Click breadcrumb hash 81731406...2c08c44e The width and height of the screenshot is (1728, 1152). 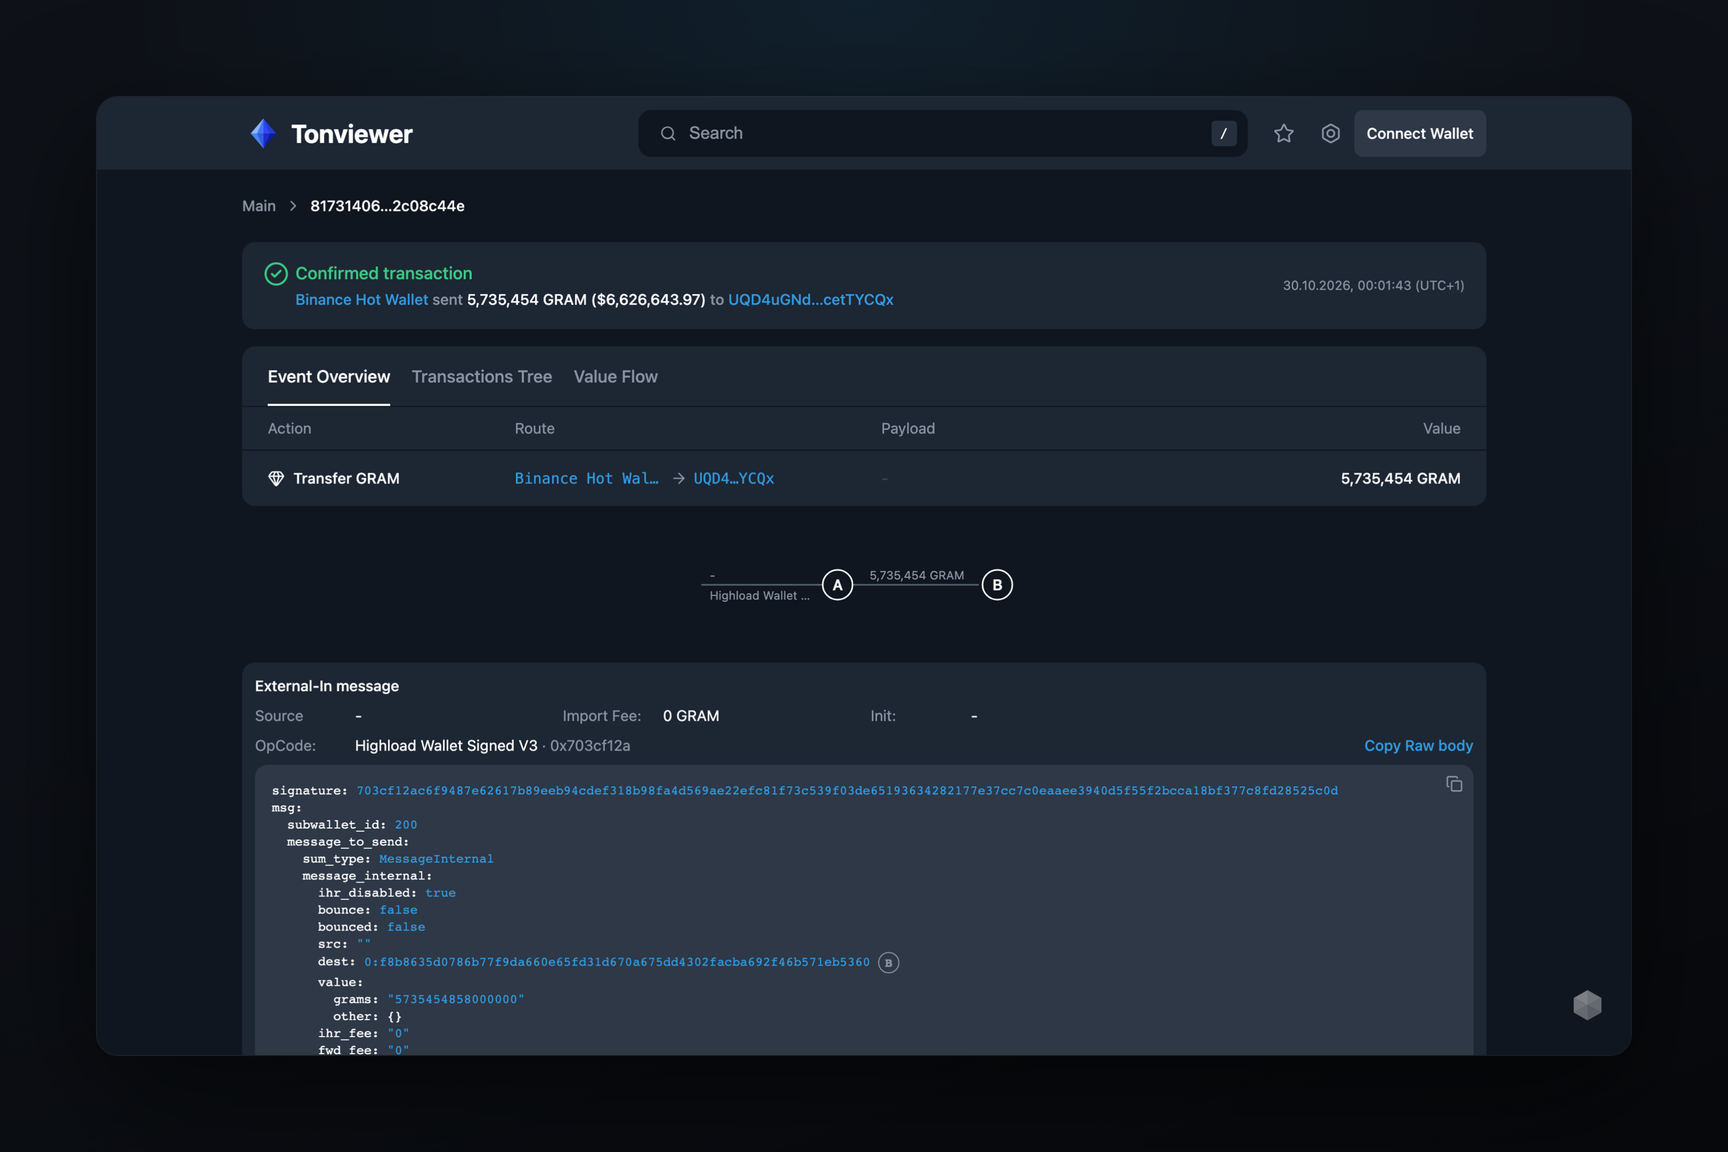387,206
